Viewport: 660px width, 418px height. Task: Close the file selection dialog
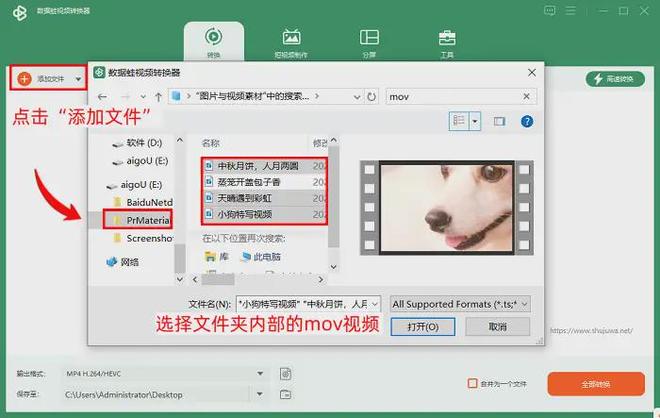[532, 73]
